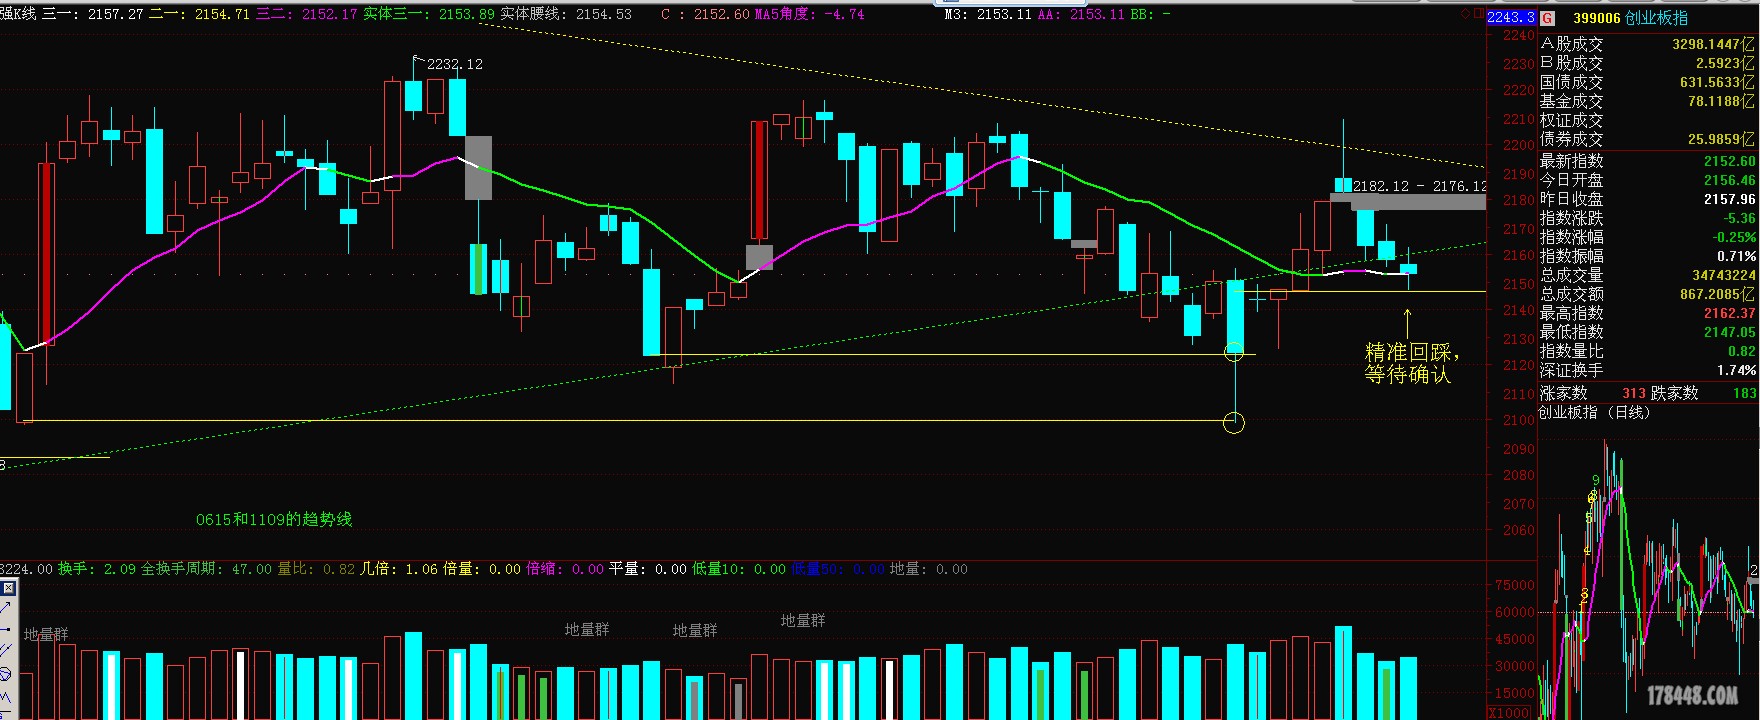Click the 量比: 0.82 volume panel readout
1760x720 pixels.
[316, 568]
